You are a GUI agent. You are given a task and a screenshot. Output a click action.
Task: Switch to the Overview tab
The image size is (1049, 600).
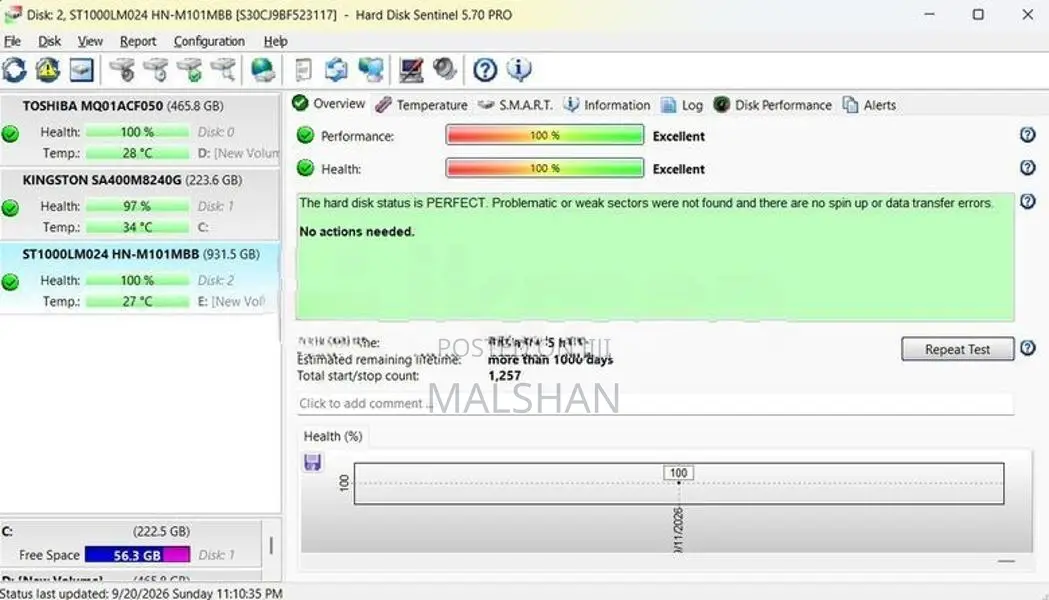tap(328, 104)
